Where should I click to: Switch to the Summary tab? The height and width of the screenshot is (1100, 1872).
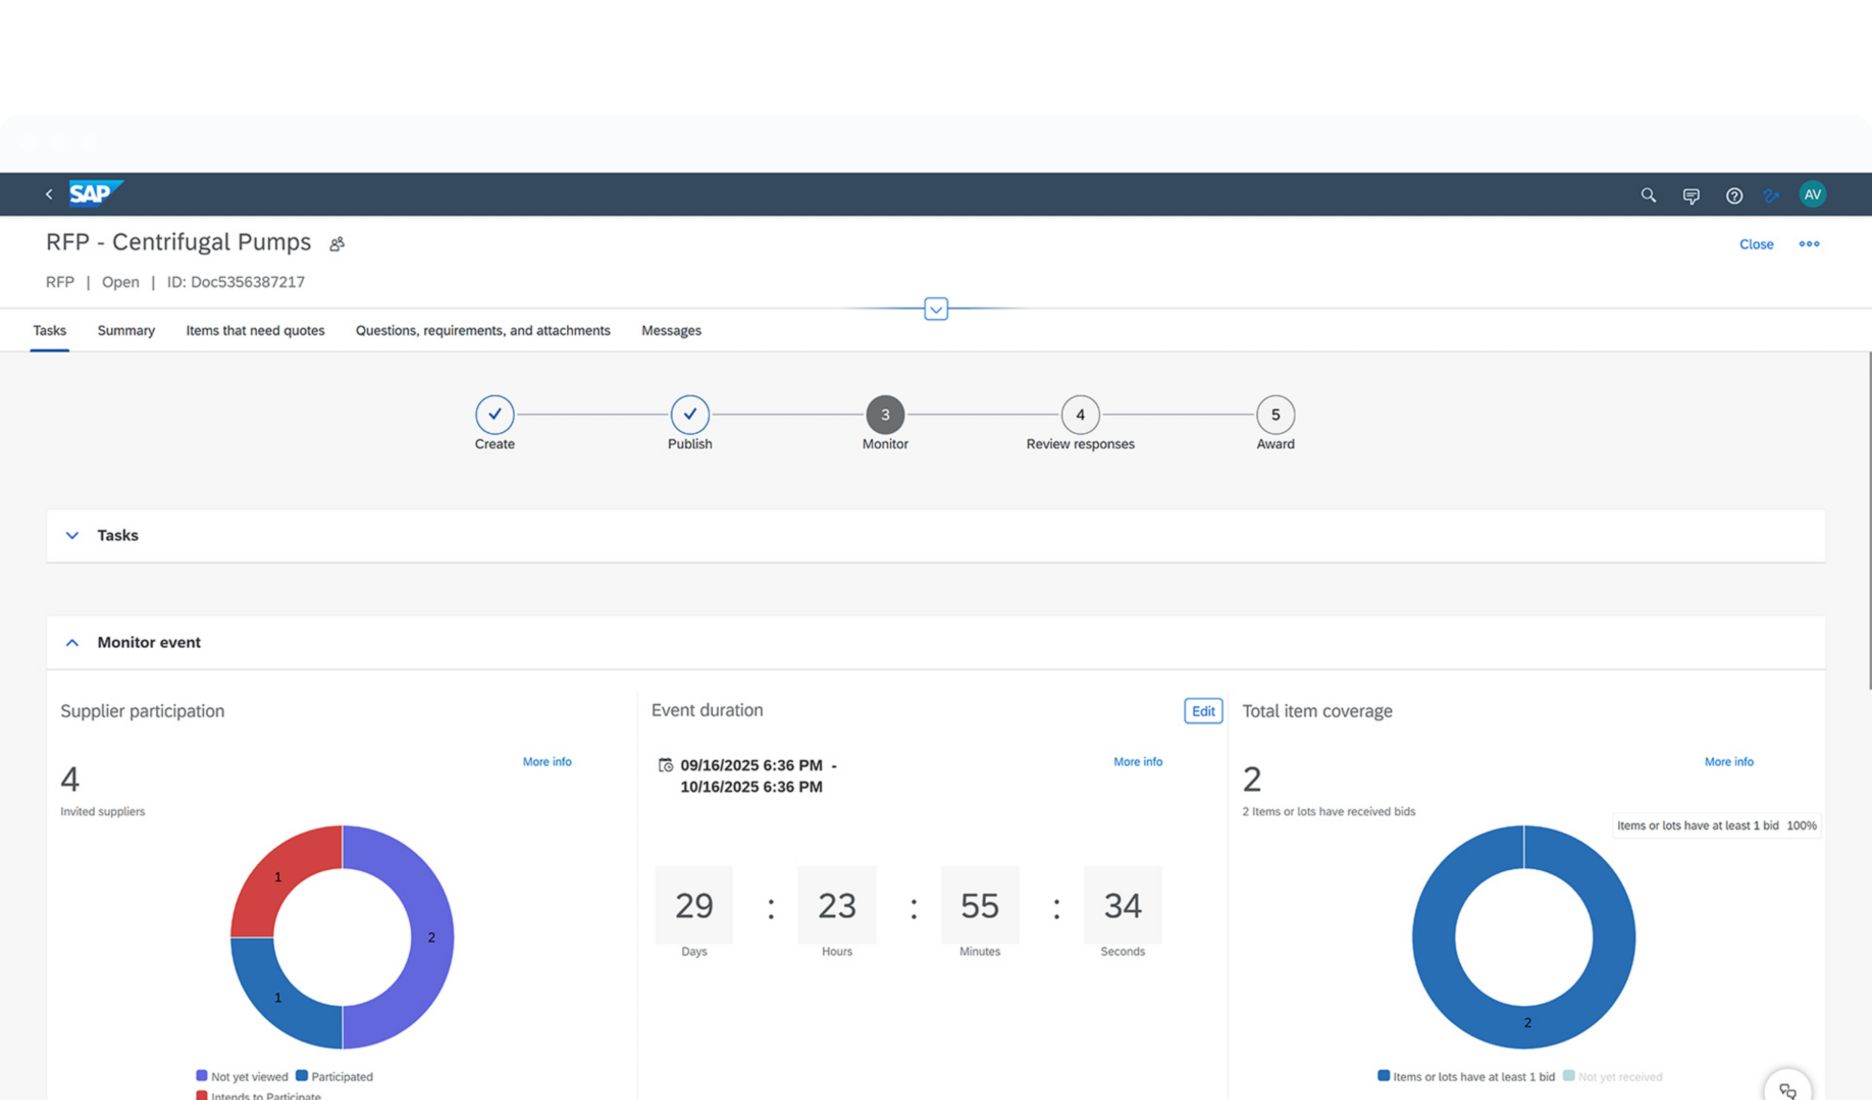click(x=126, y=331)
